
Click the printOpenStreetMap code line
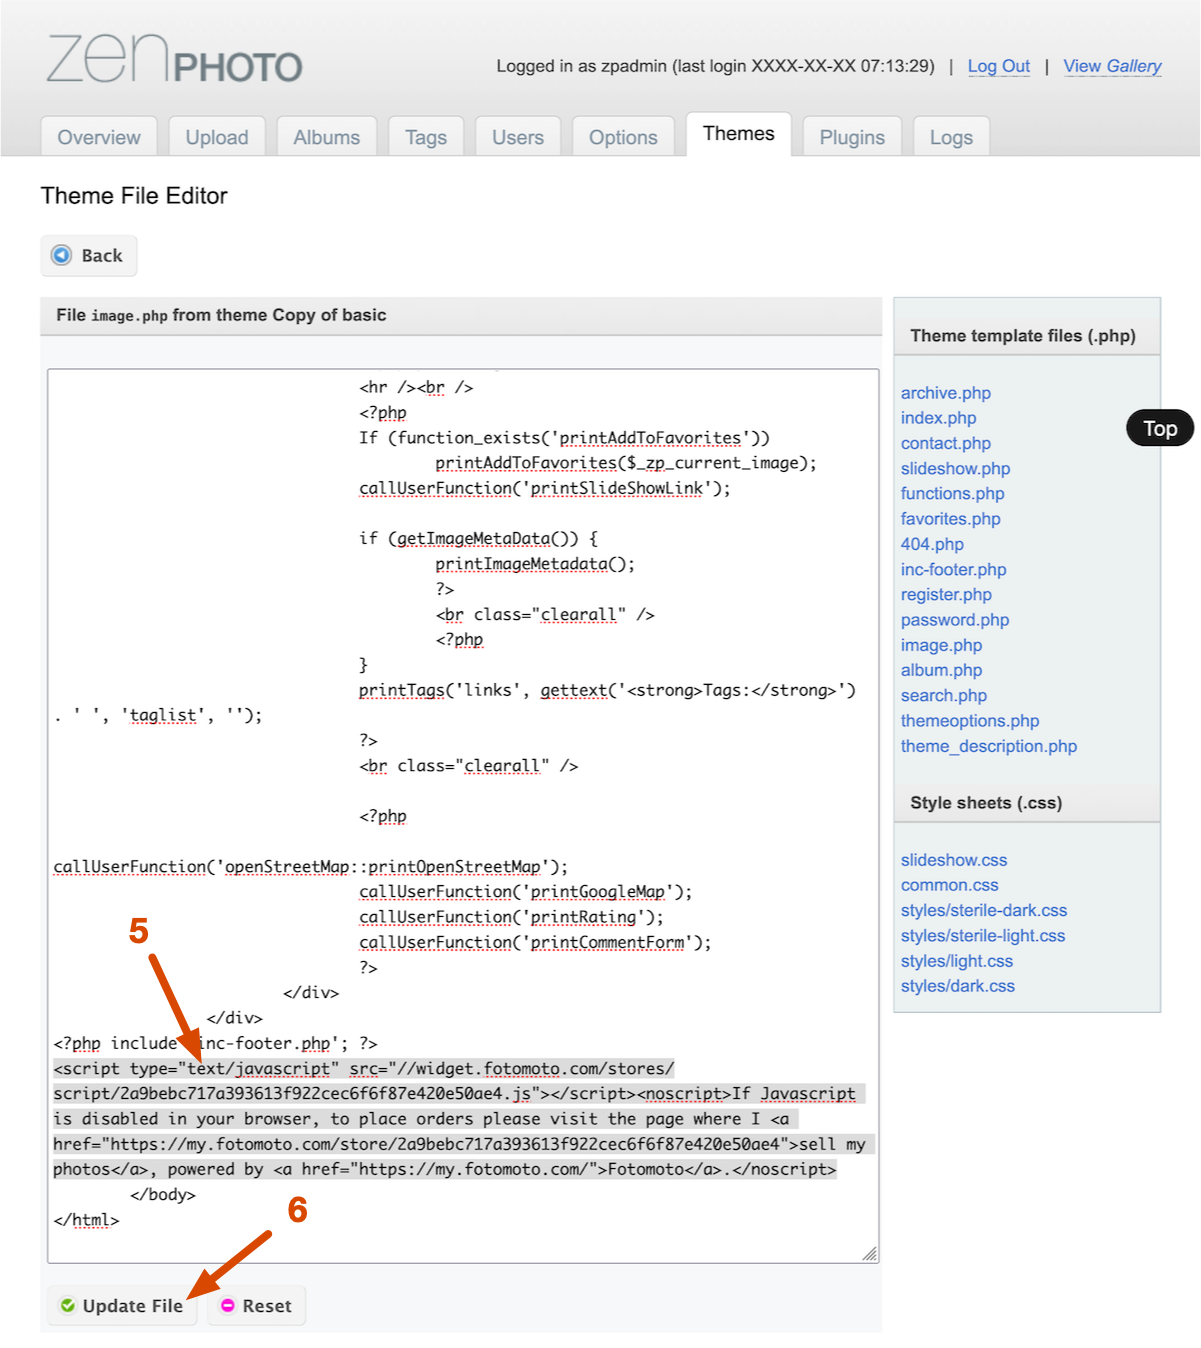310,867
